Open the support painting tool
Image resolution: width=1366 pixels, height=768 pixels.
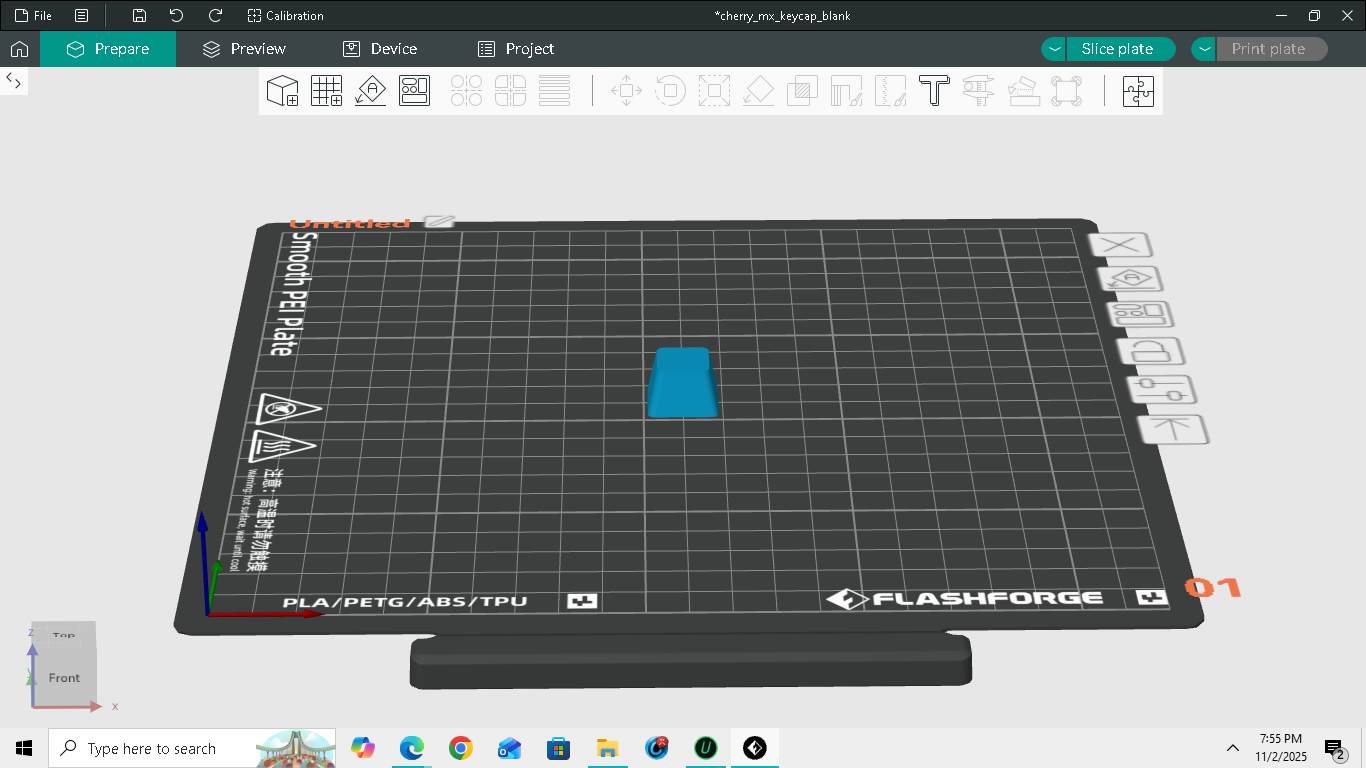[846, 91]
